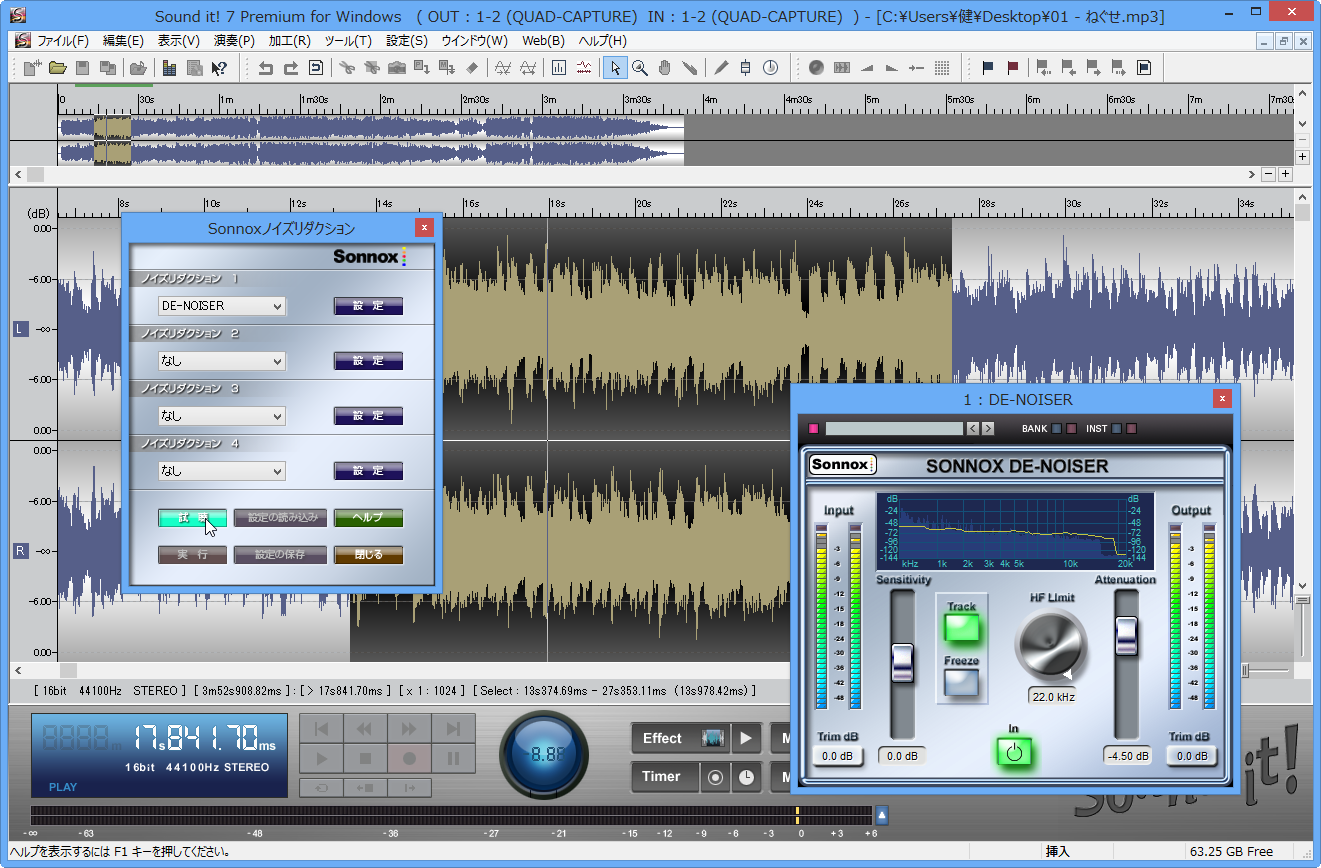The height and width of the screenshot is (868, 1321).
Task: Click the 実行 execute button
Action: (193, 554)
